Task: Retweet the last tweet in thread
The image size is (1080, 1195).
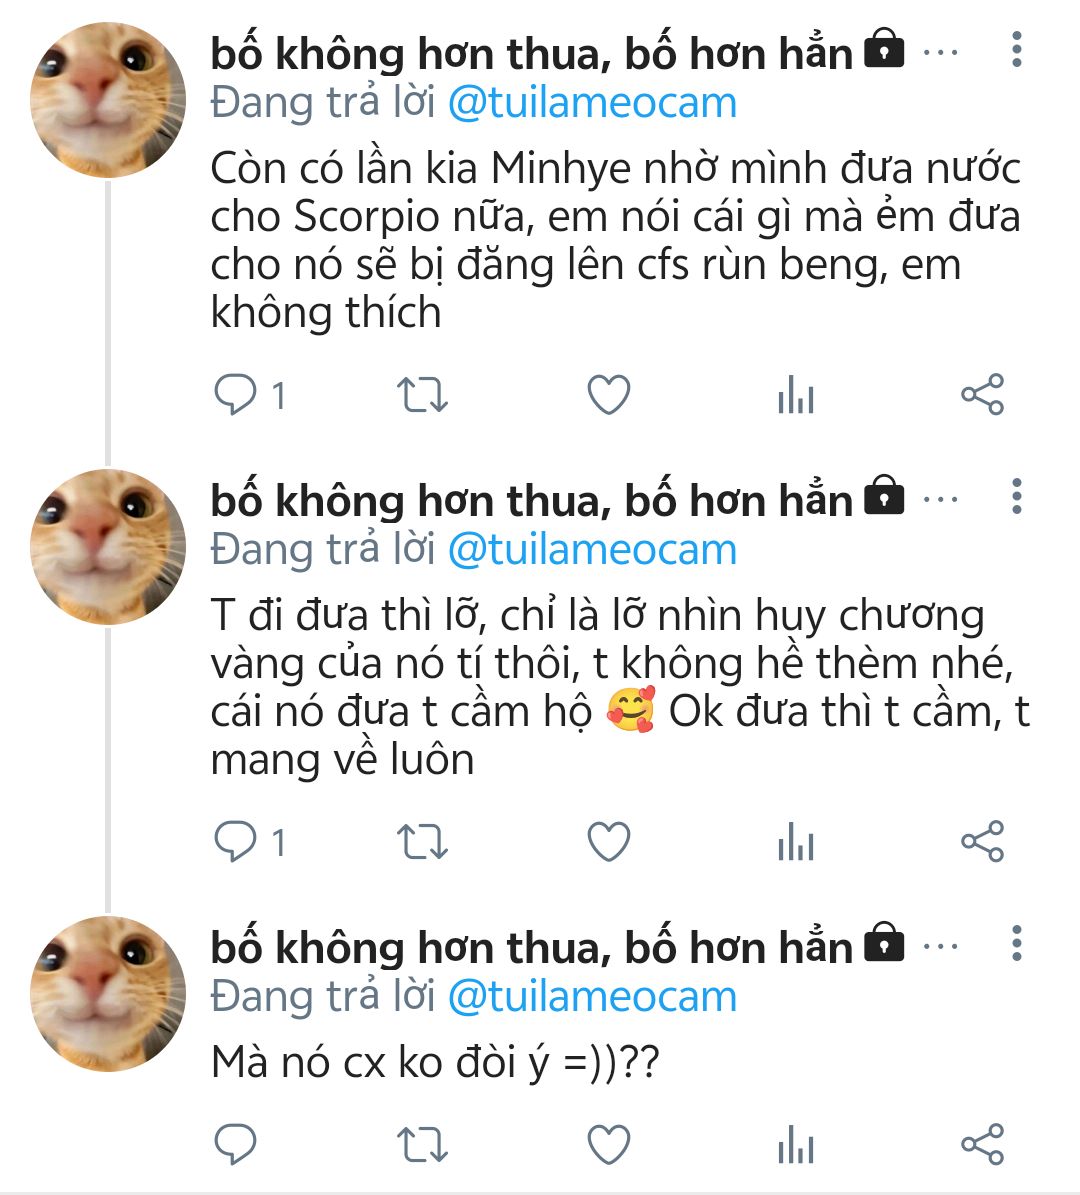Action: click(x=422, y=1144)
